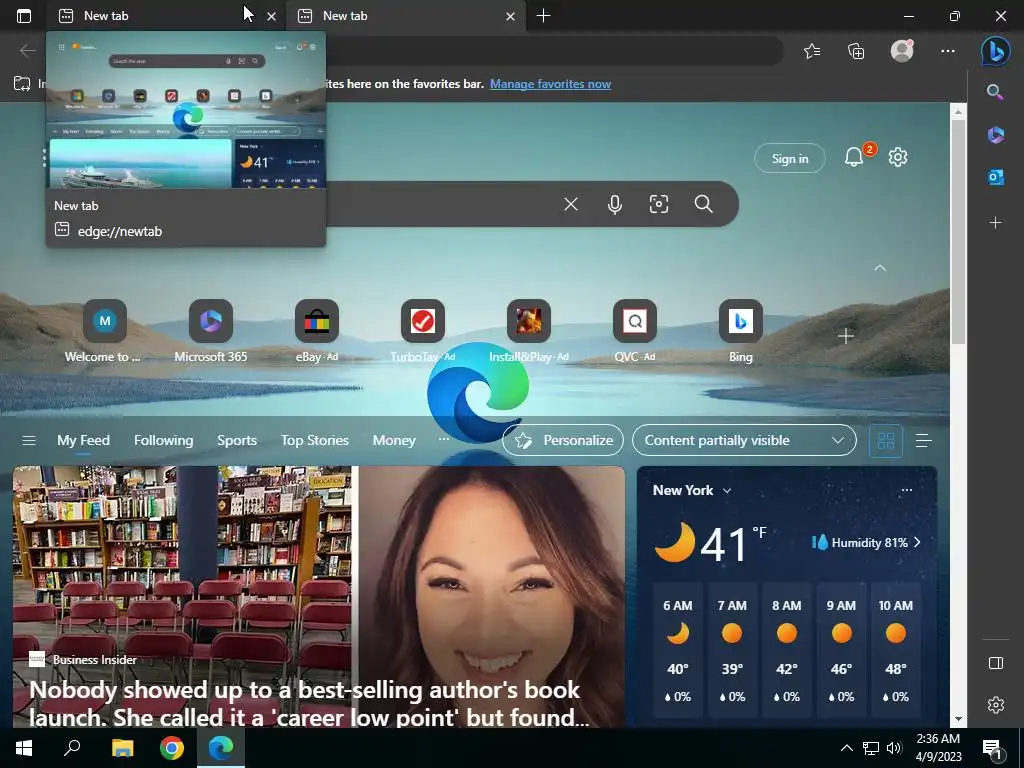Viewport: 1024px width, 768px height.
Task: Collapse quick links with up chevron
Action: pos(880,268)
